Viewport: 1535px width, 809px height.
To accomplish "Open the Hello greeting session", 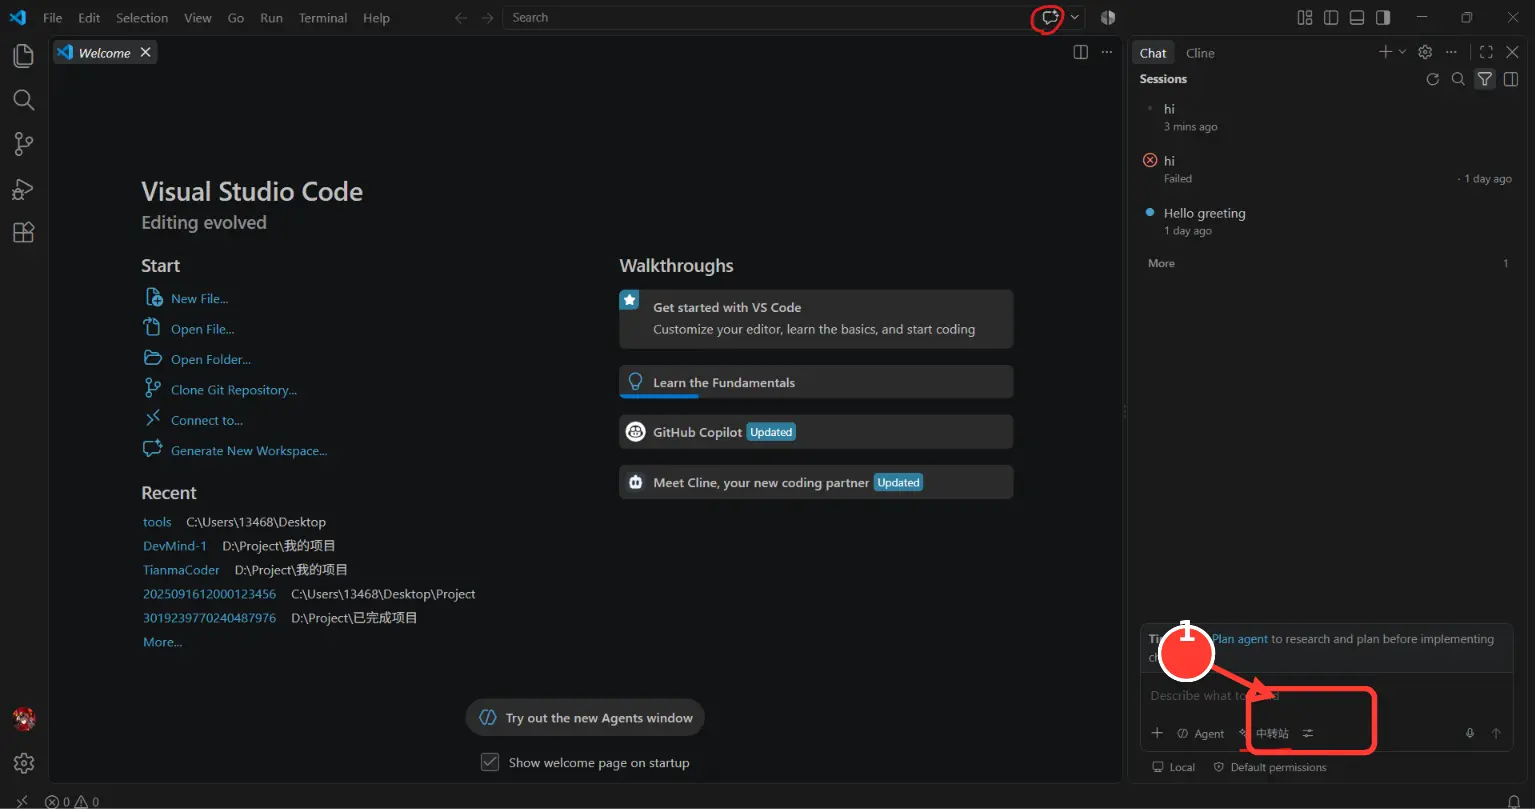I will point(1326,221).
